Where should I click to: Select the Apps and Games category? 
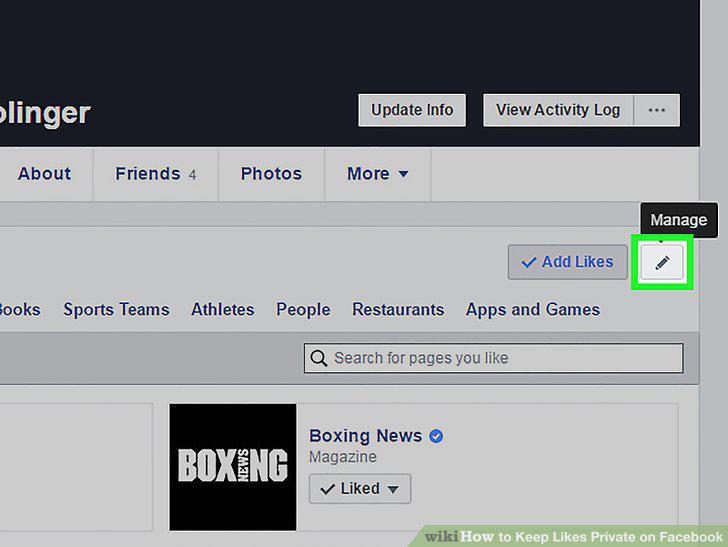tap(533, 309)
